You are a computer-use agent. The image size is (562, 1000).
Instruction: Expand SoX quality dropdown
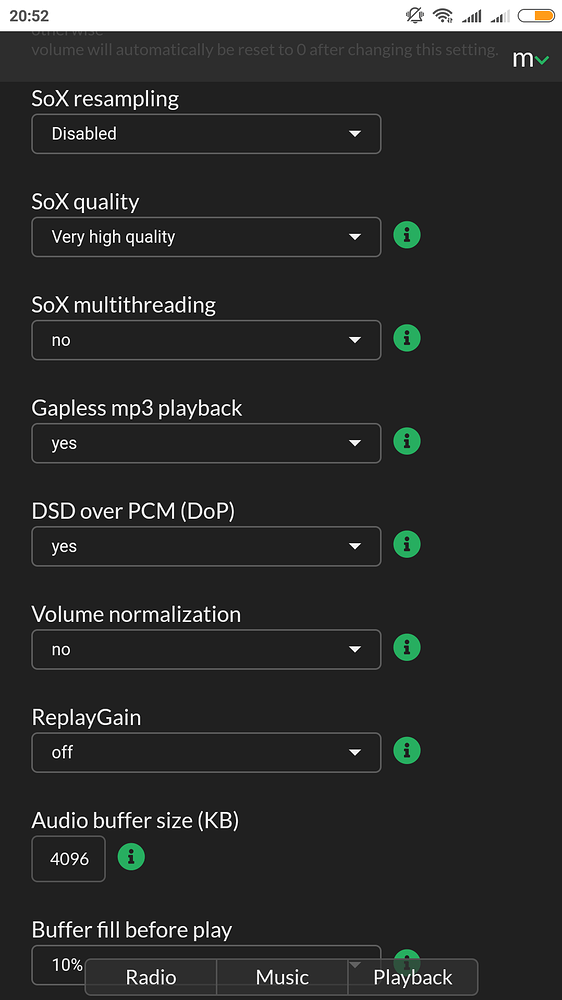pos(206,237)
